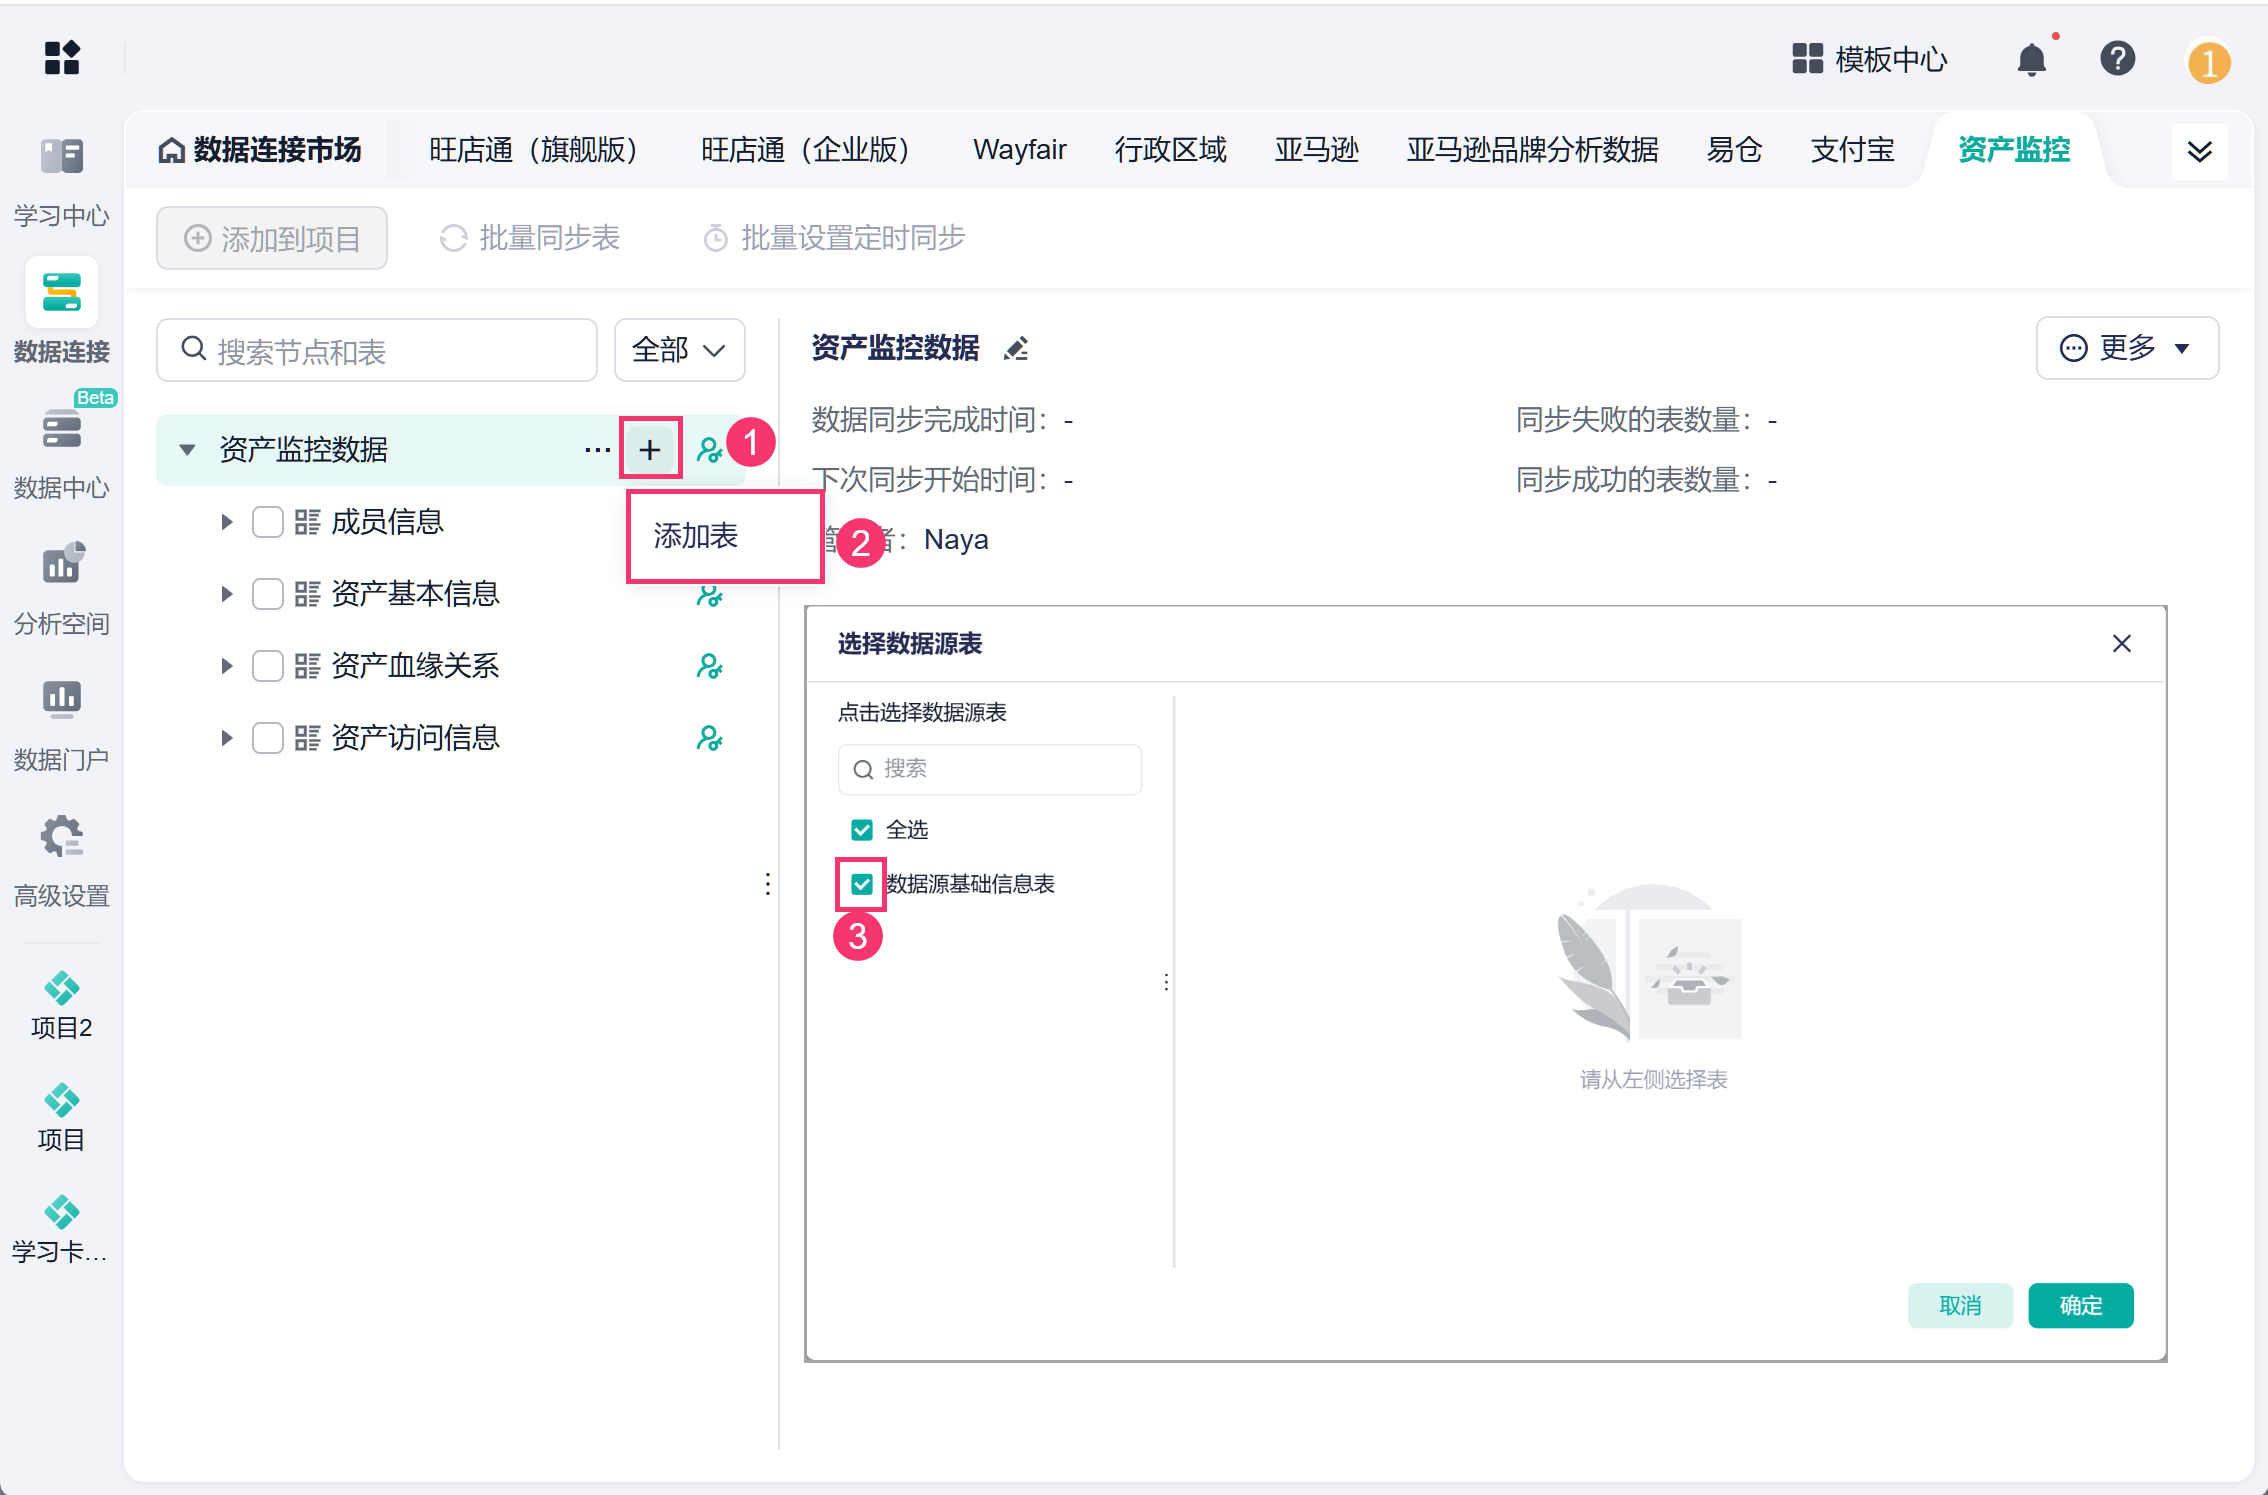Click permission icon on 资产血缘关系 row
The width and height of the screenshot is (2268, 1495).
709,666
